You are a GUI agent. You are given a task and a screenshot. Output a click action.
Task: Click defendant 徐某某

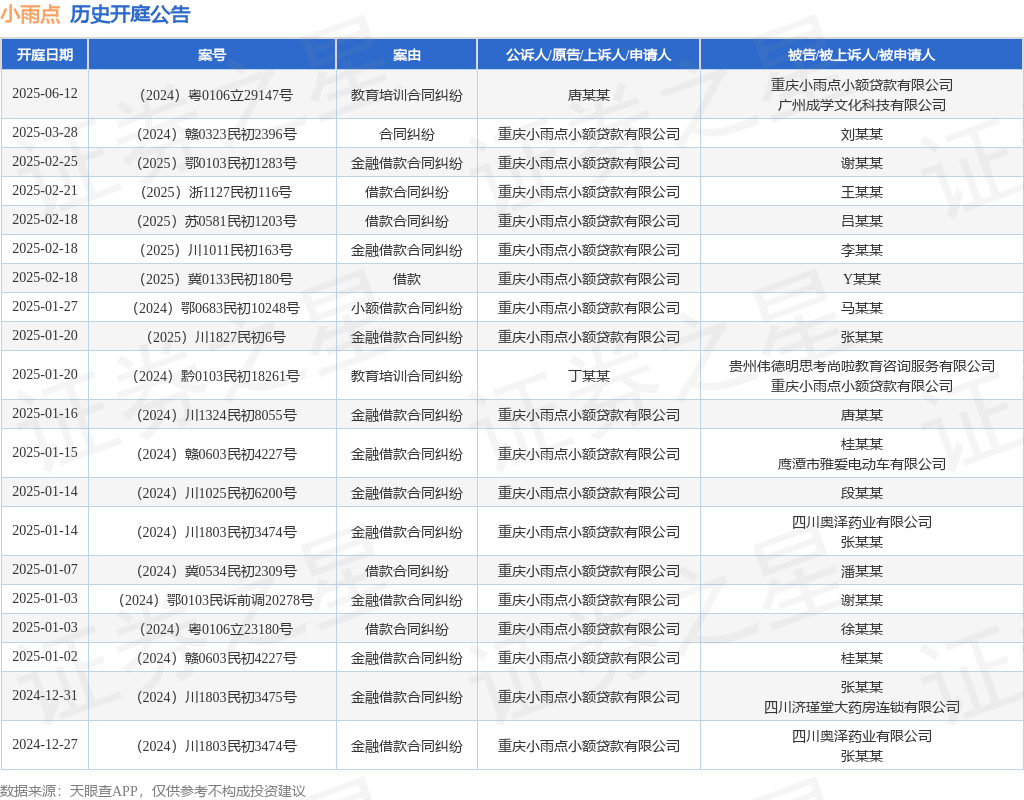[861, 630]
